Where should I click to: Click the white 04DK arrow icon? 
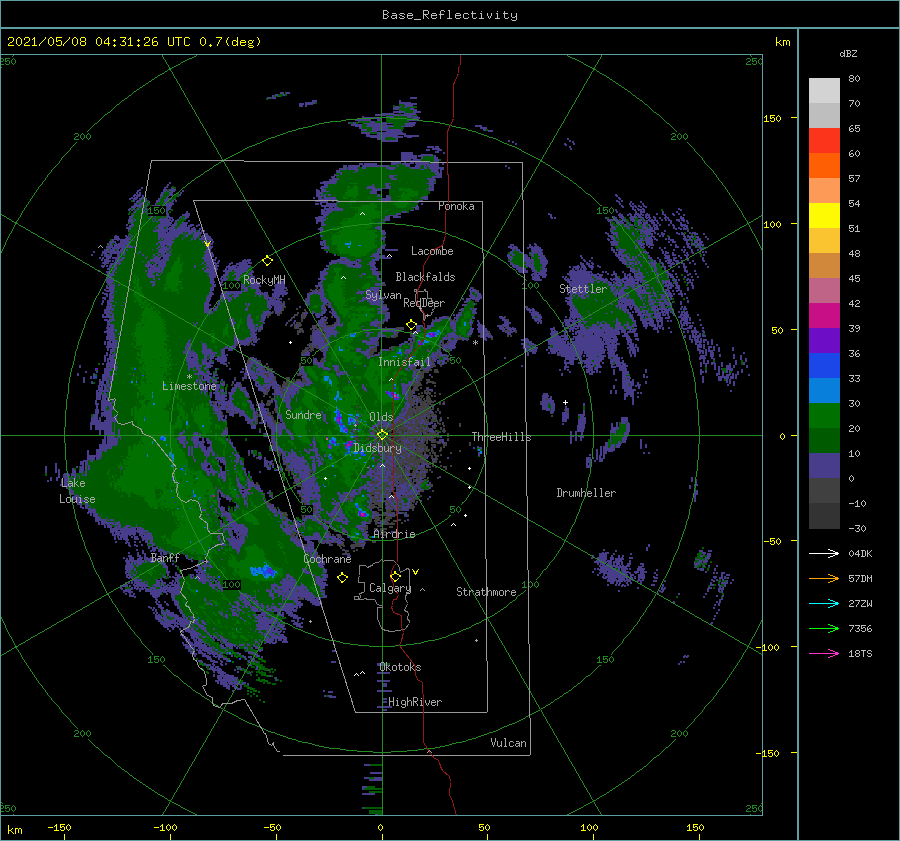824,553
